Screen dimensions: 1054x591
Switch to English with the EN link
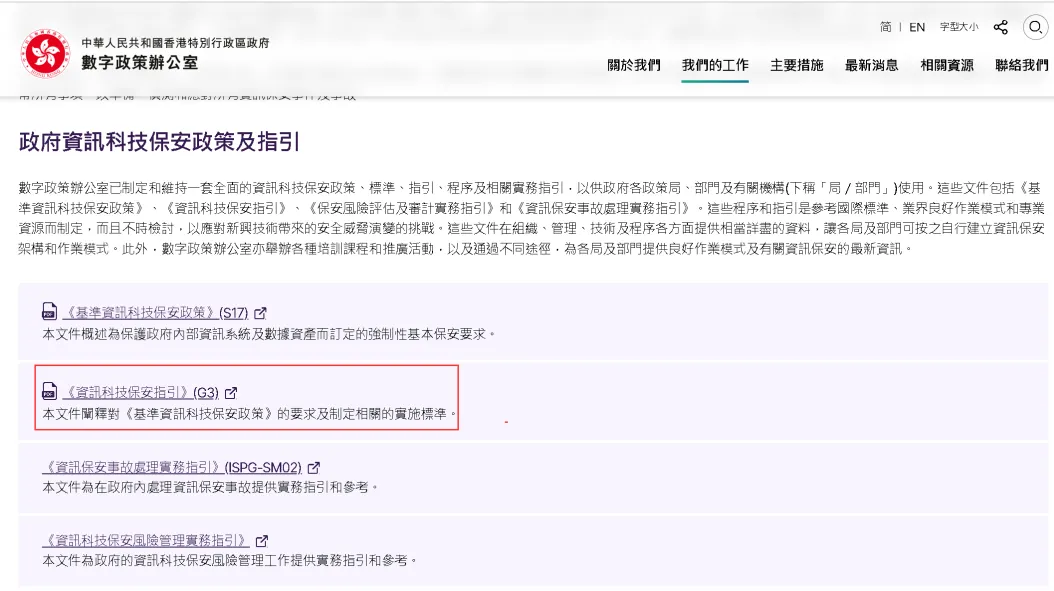coord(917,27)
